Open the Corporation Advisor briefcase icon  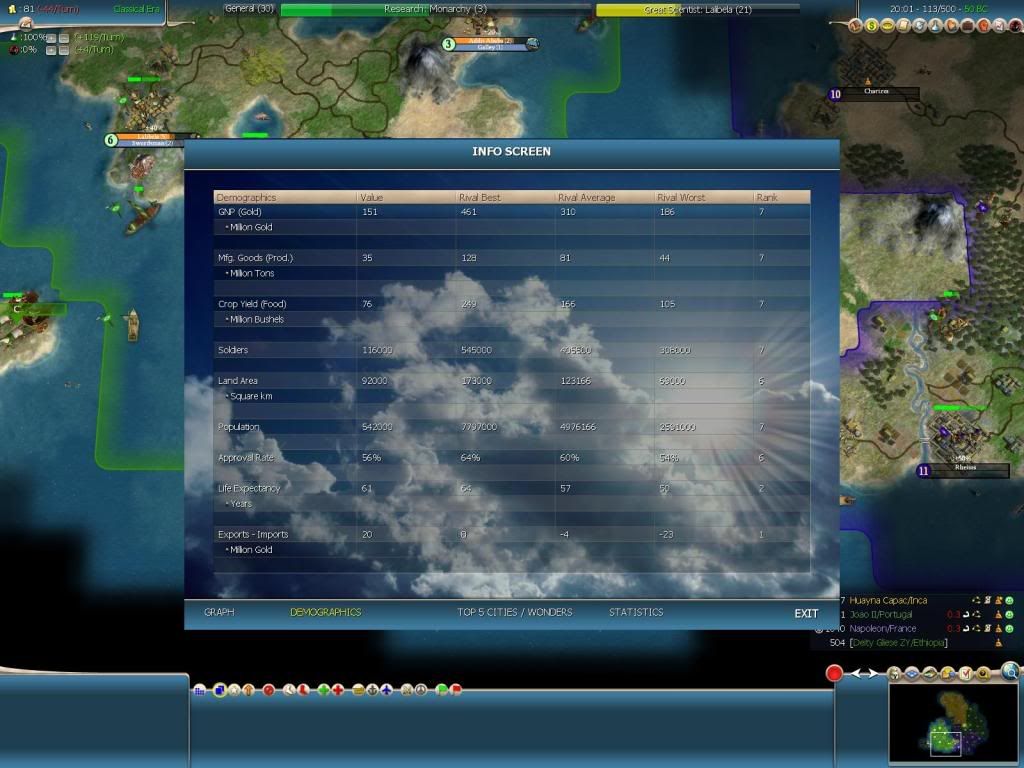(x=968, y=25)
